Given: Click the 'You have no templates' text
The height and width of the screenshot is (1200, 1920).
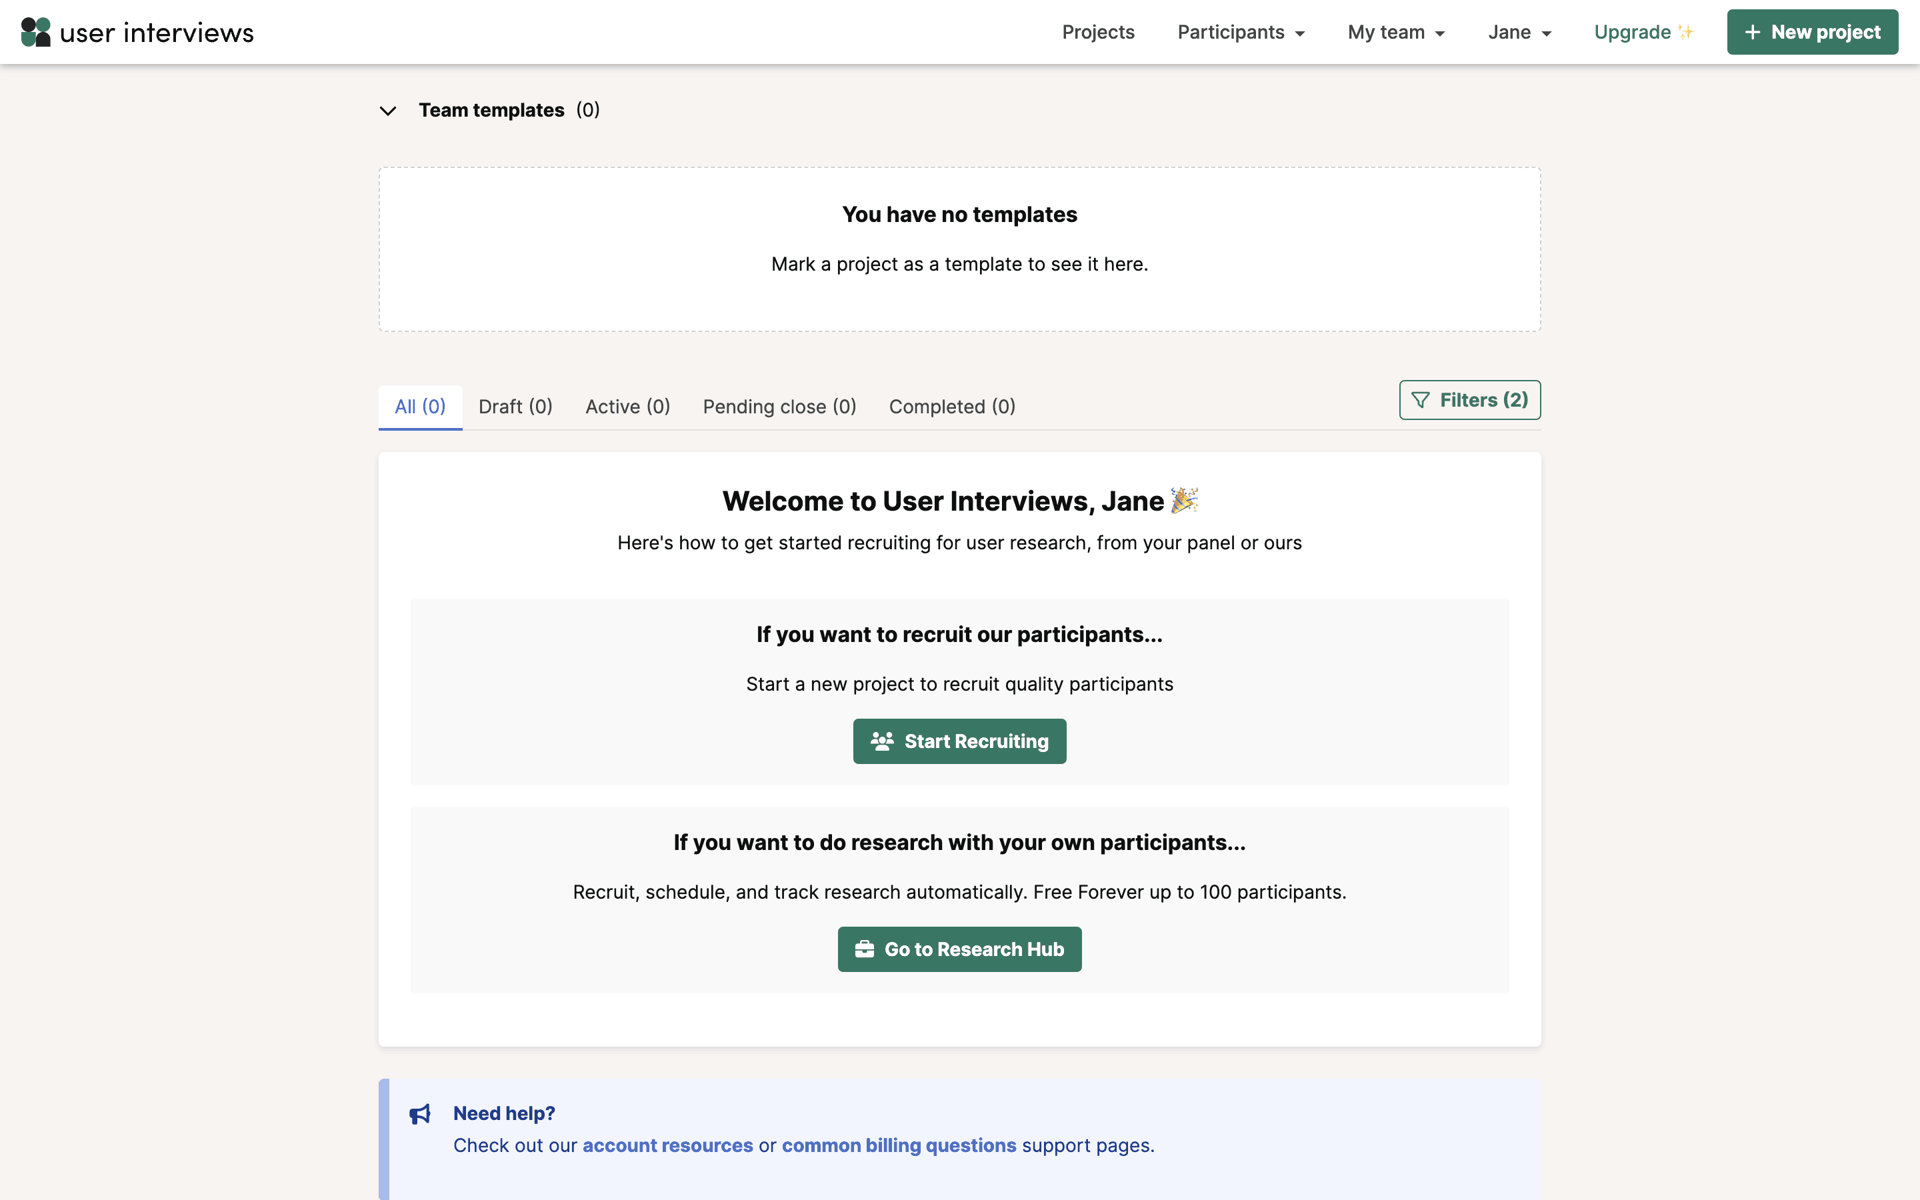Looking at the screenshot, I should [x=960, y=215].
